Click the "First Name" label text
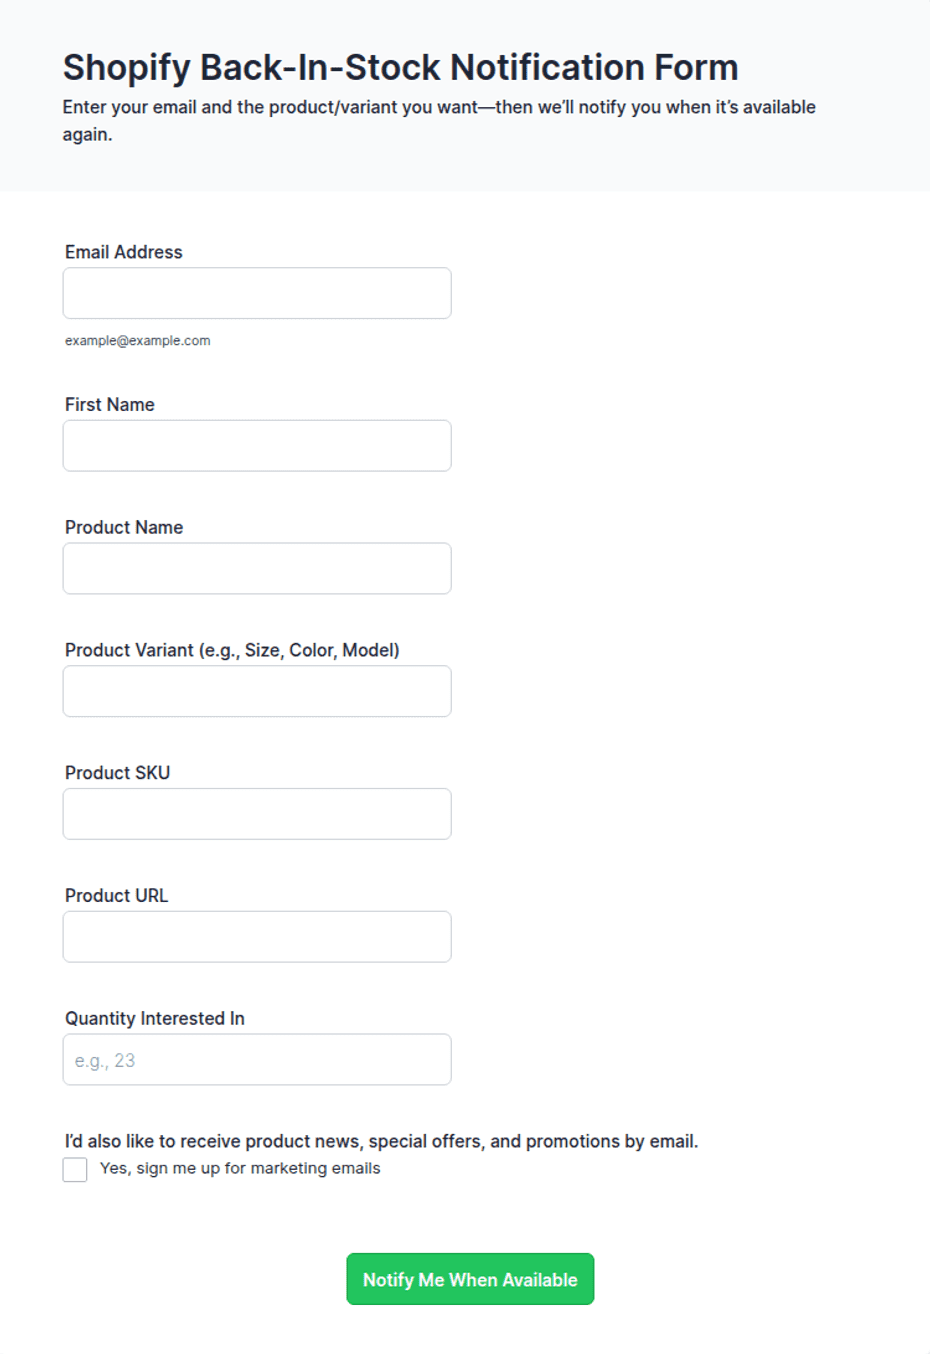 (110, 405)
